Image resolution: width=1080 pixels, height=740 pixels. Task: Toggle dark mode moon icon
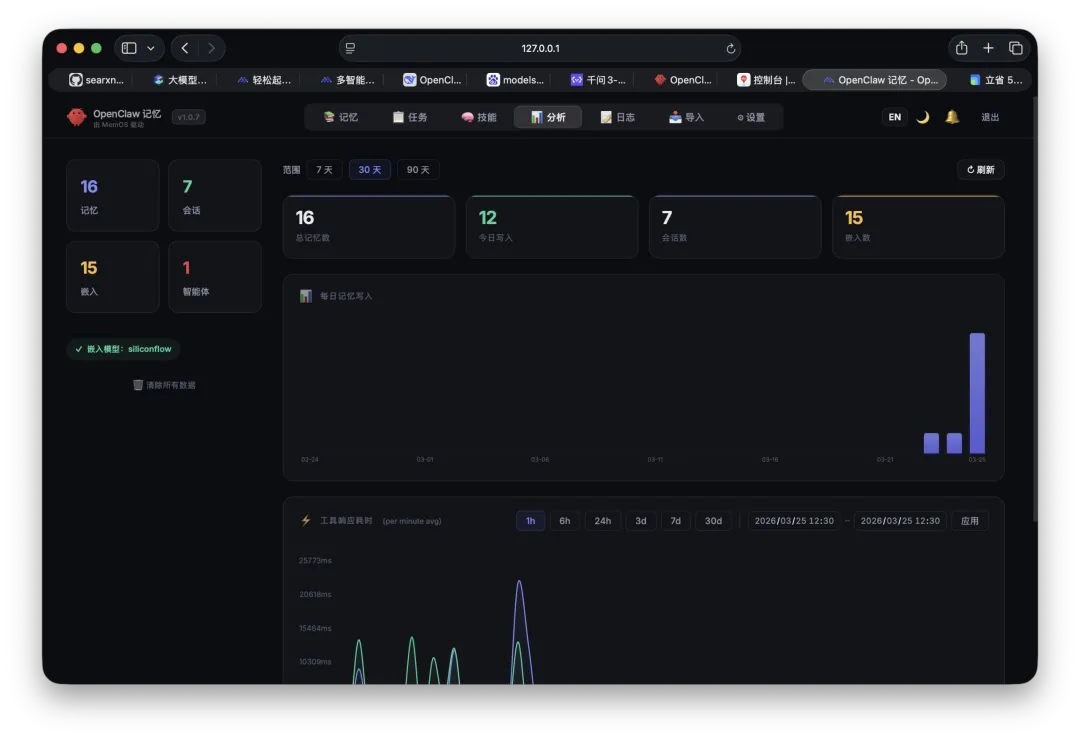[923, 117]
